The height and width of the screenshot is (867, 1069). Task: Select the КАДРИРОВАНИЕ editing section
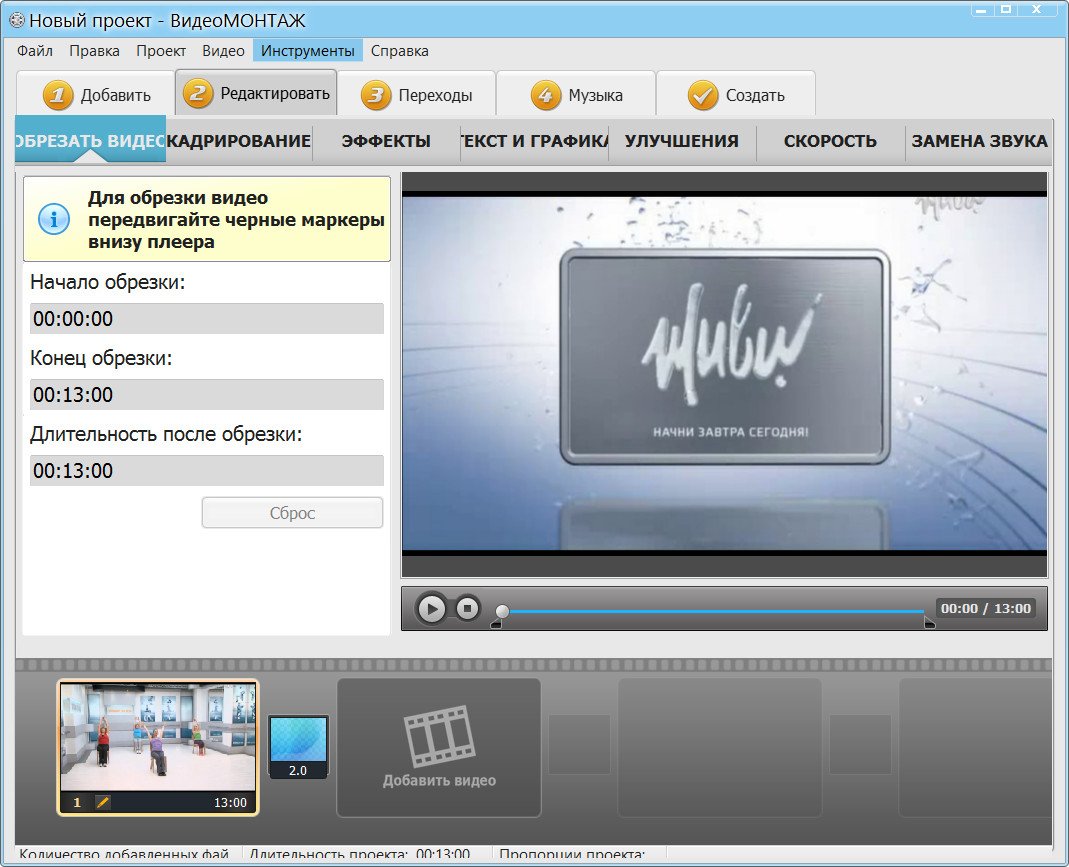tap(239, 141)
